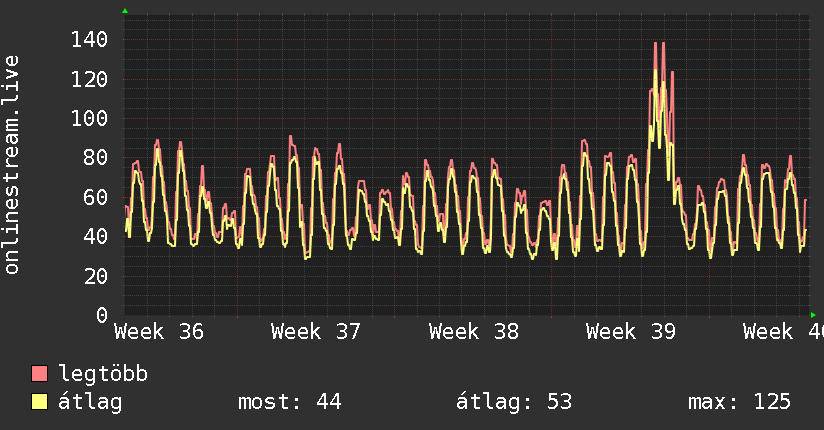
Task: Click the 'max: 125' statistic
Action: [x=739, y=402]
